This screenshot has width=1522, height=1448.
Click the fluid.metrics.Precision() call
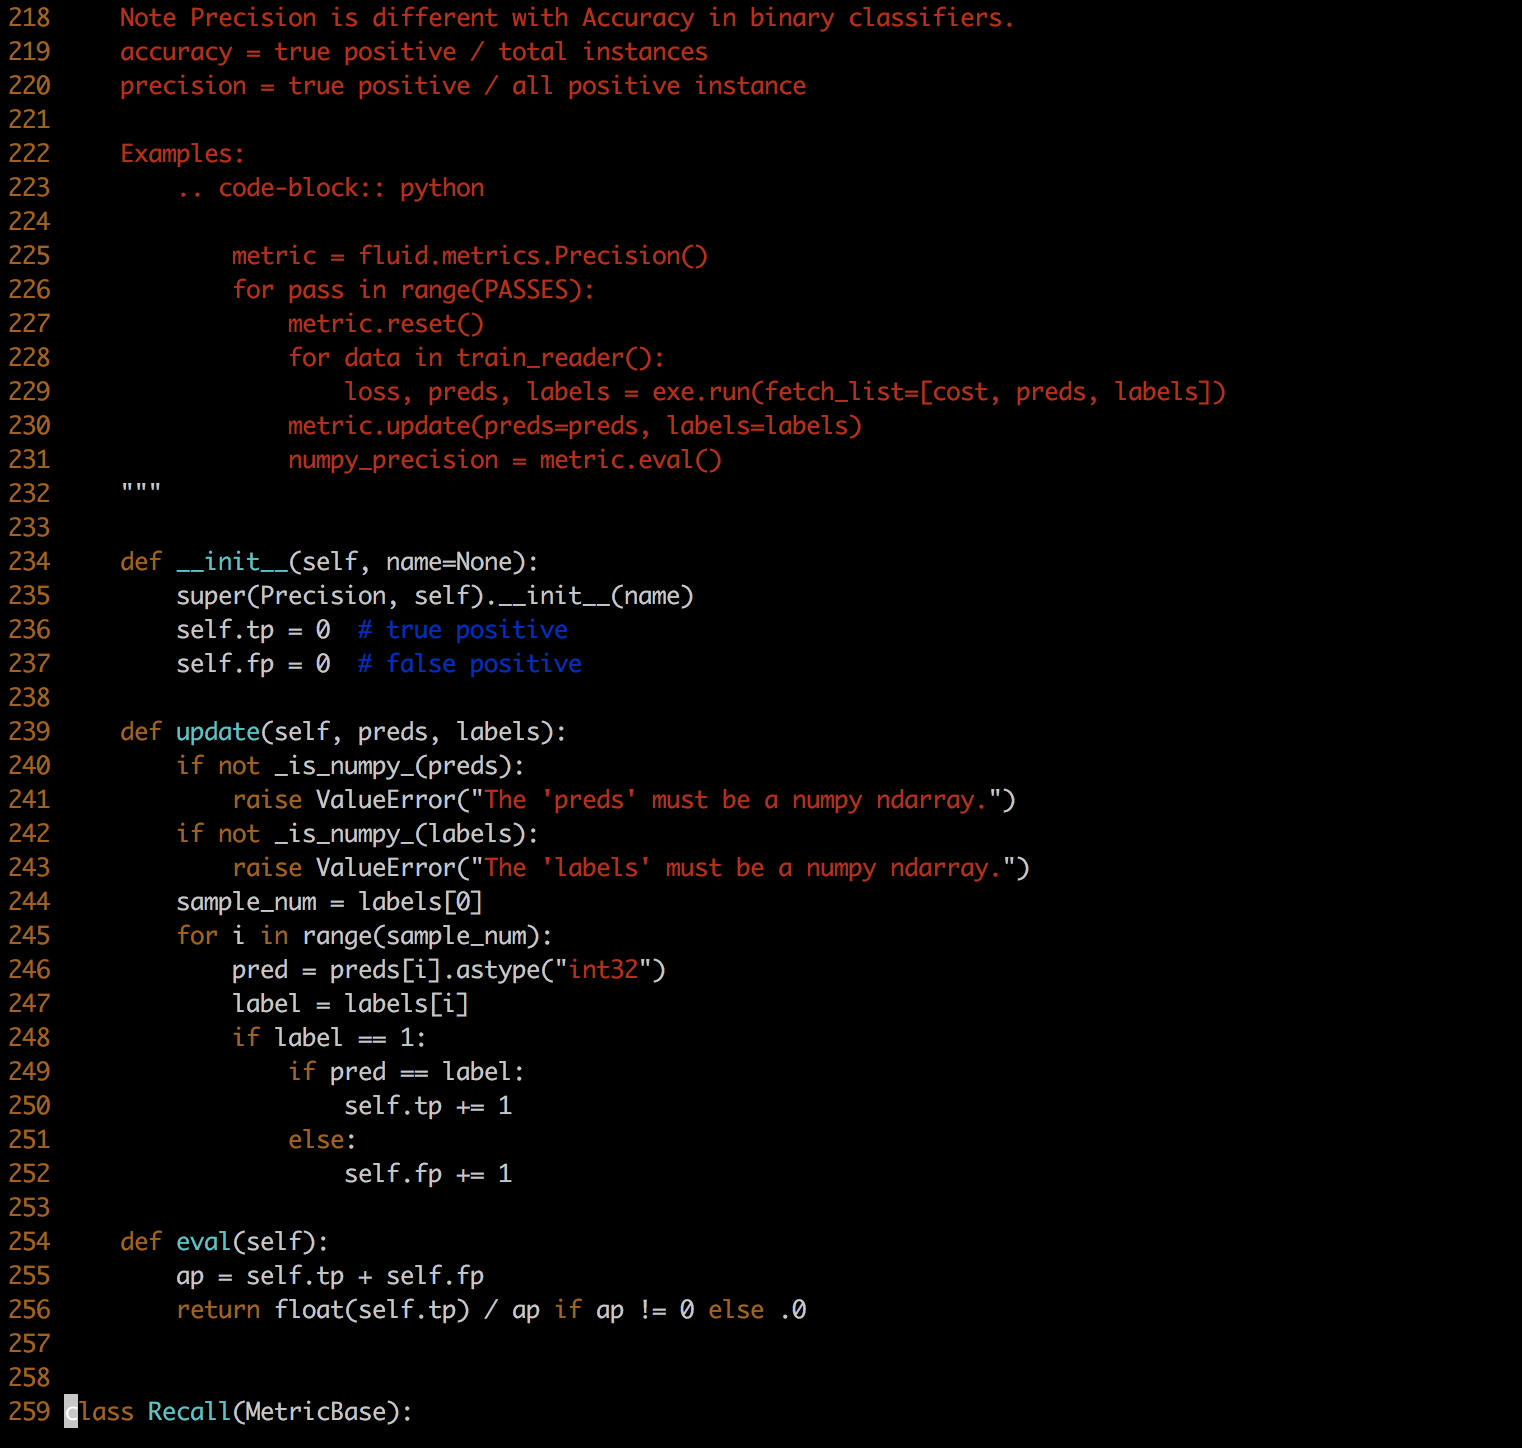tap(534, 255)
